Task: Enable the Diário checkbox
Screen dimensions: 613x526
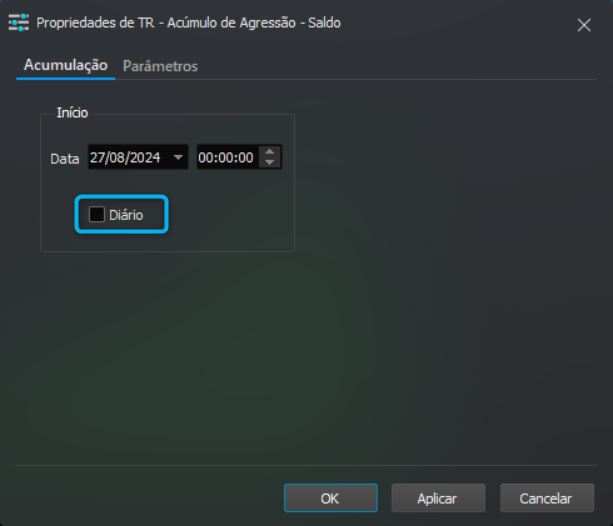Action: click(97, 214)
